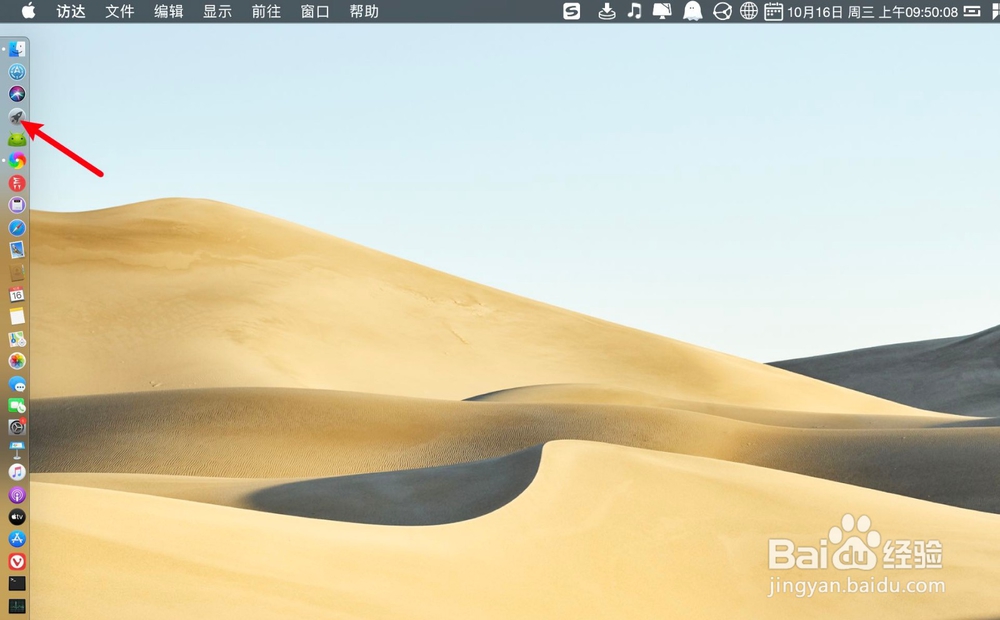Open Podcasts app in Dock
This screenshot has width=1000, height=620.
coord(17,495)
